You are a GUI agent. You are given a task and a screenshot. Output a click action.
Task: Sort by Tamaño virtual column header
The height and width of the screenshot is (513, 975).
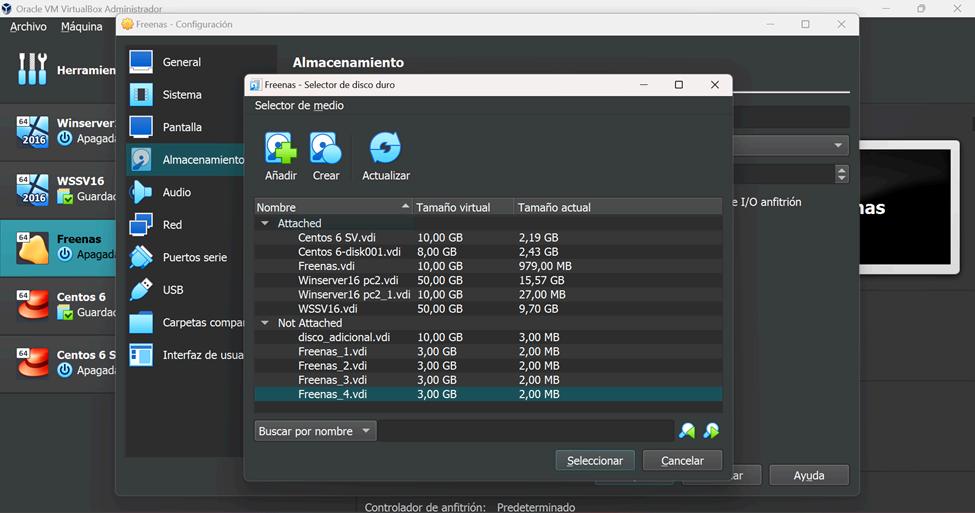pos(463,207)
